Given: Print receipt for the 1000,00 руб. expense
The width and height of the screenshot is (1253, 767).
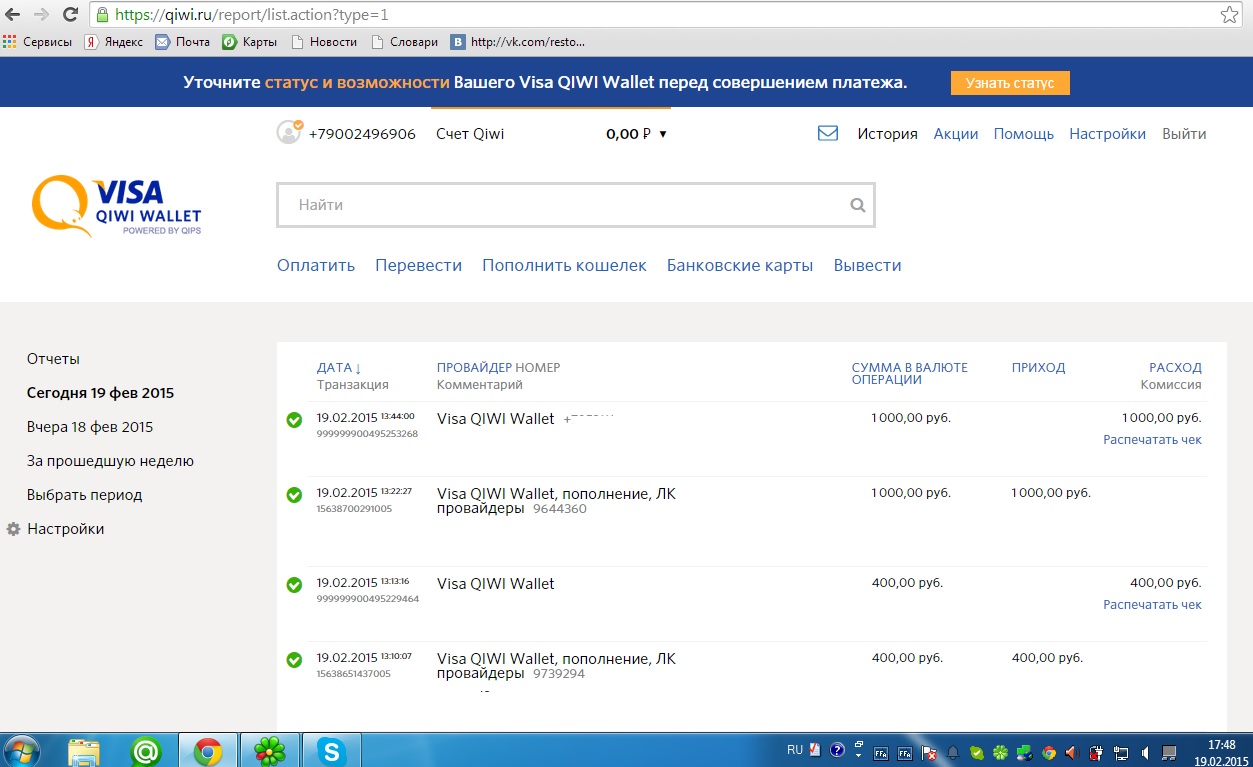Looking at the screenshot, I should (1152, 439).
